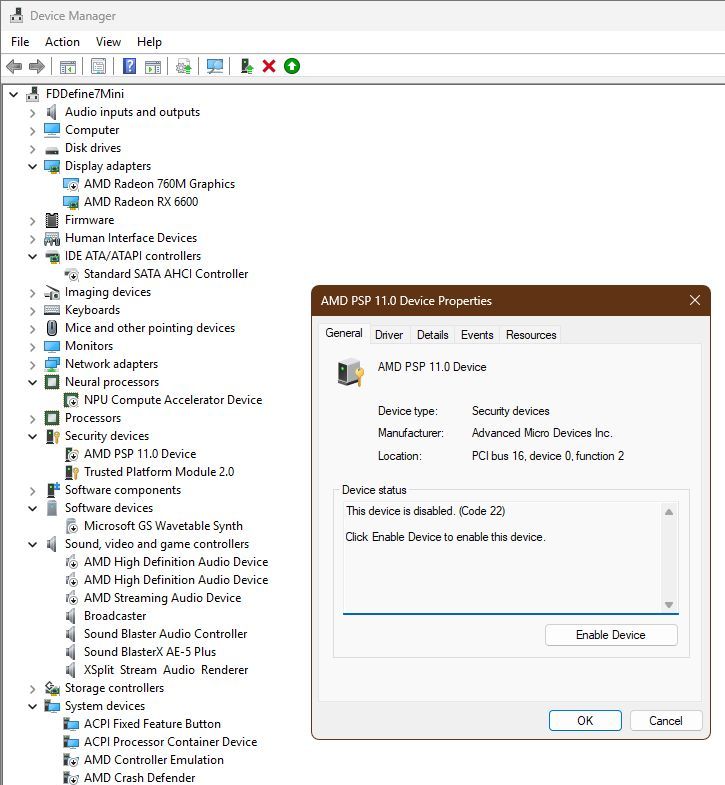Click the red X Uninstall device icon

269,66
